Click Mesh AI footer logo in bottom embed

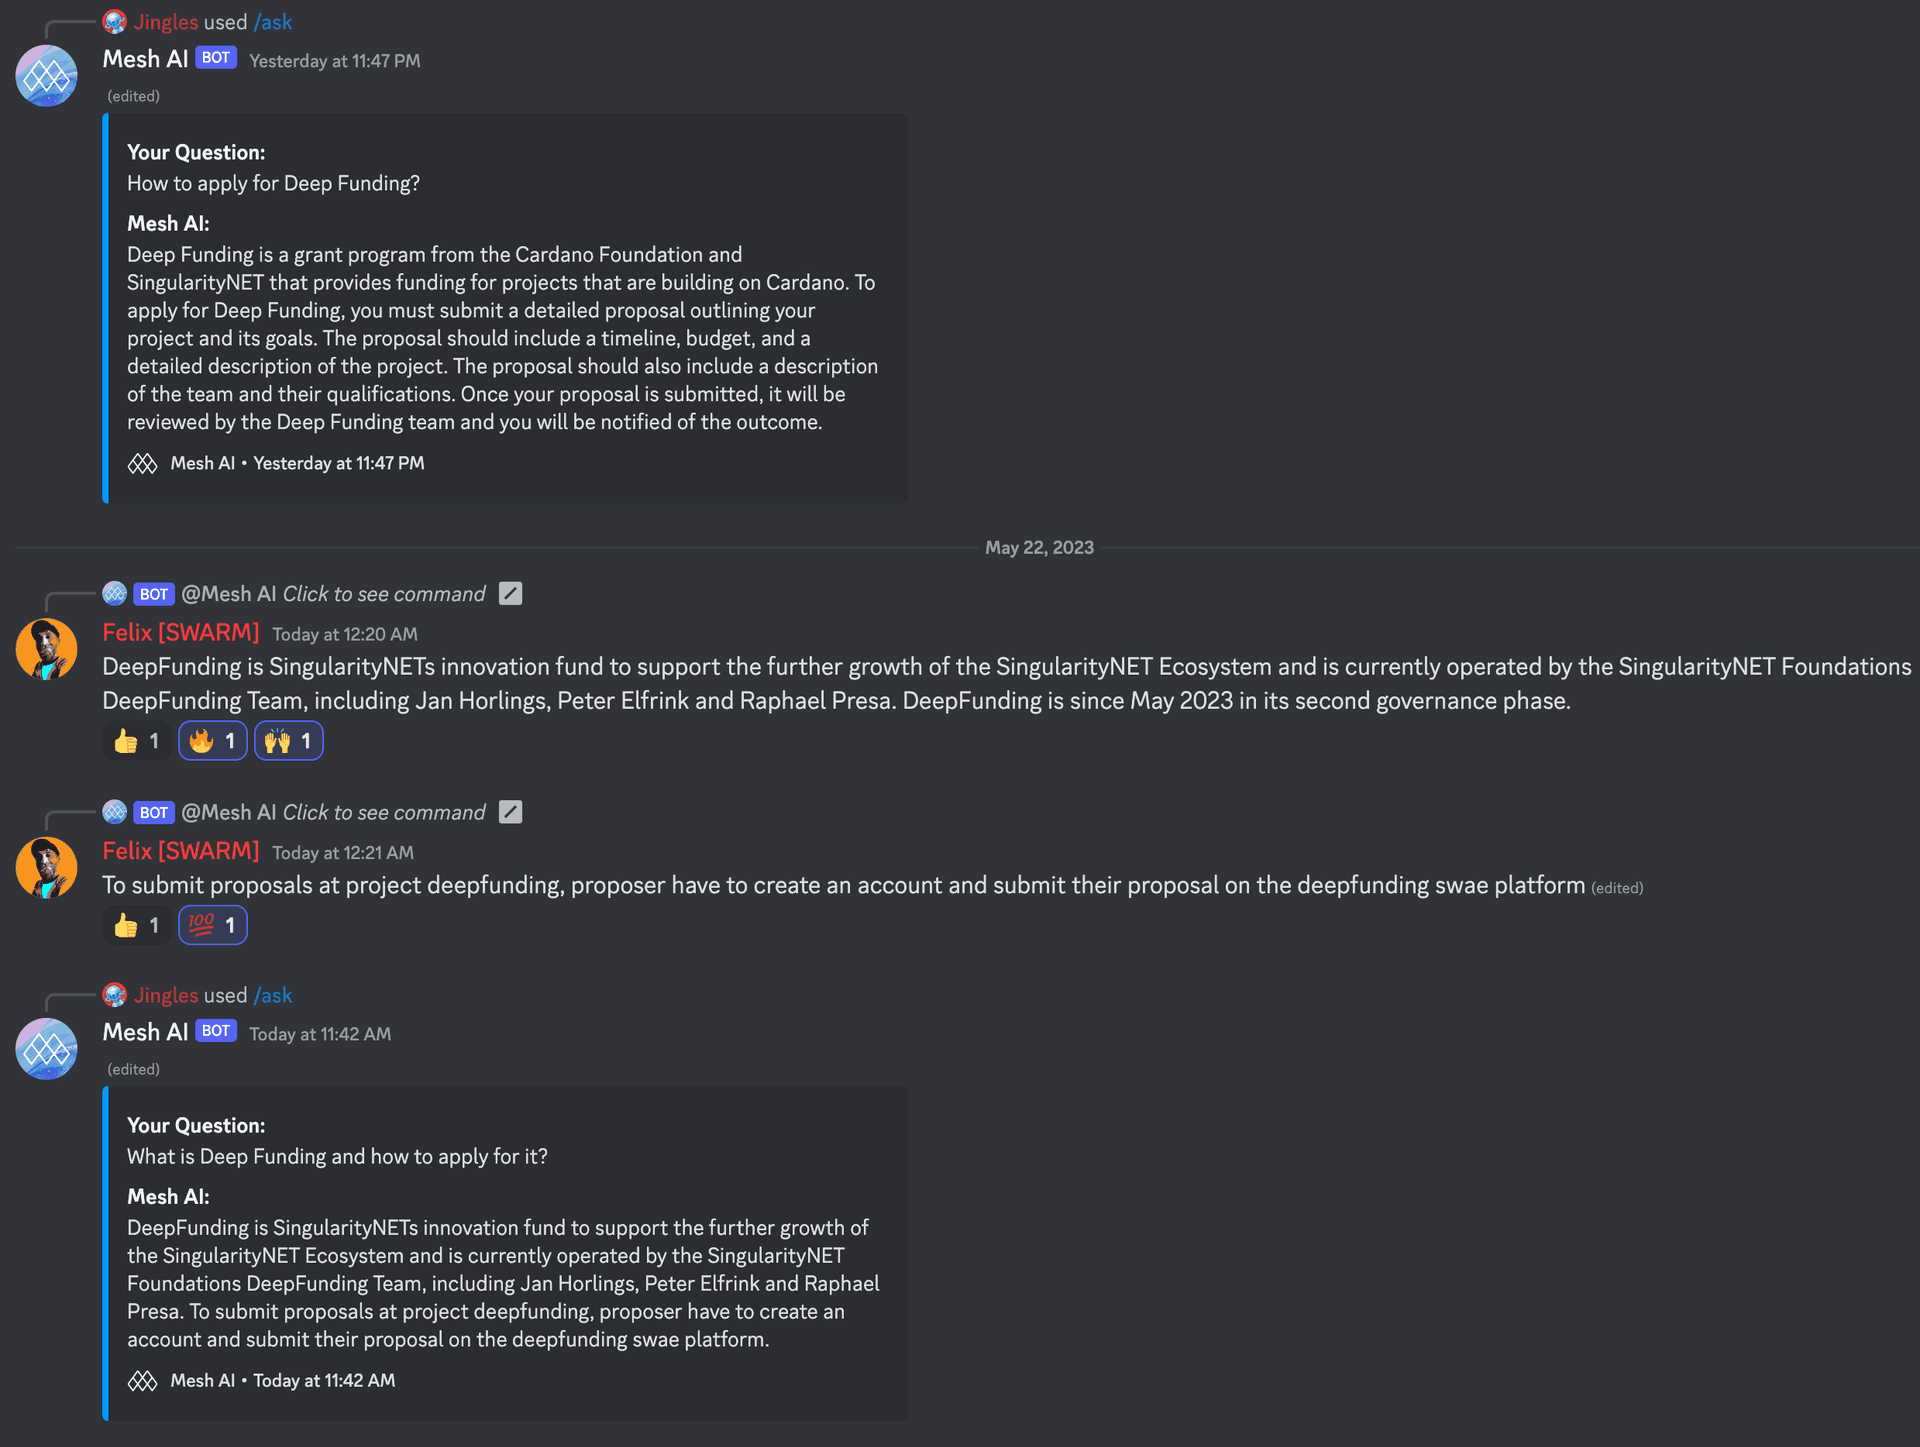[142, 1381]
